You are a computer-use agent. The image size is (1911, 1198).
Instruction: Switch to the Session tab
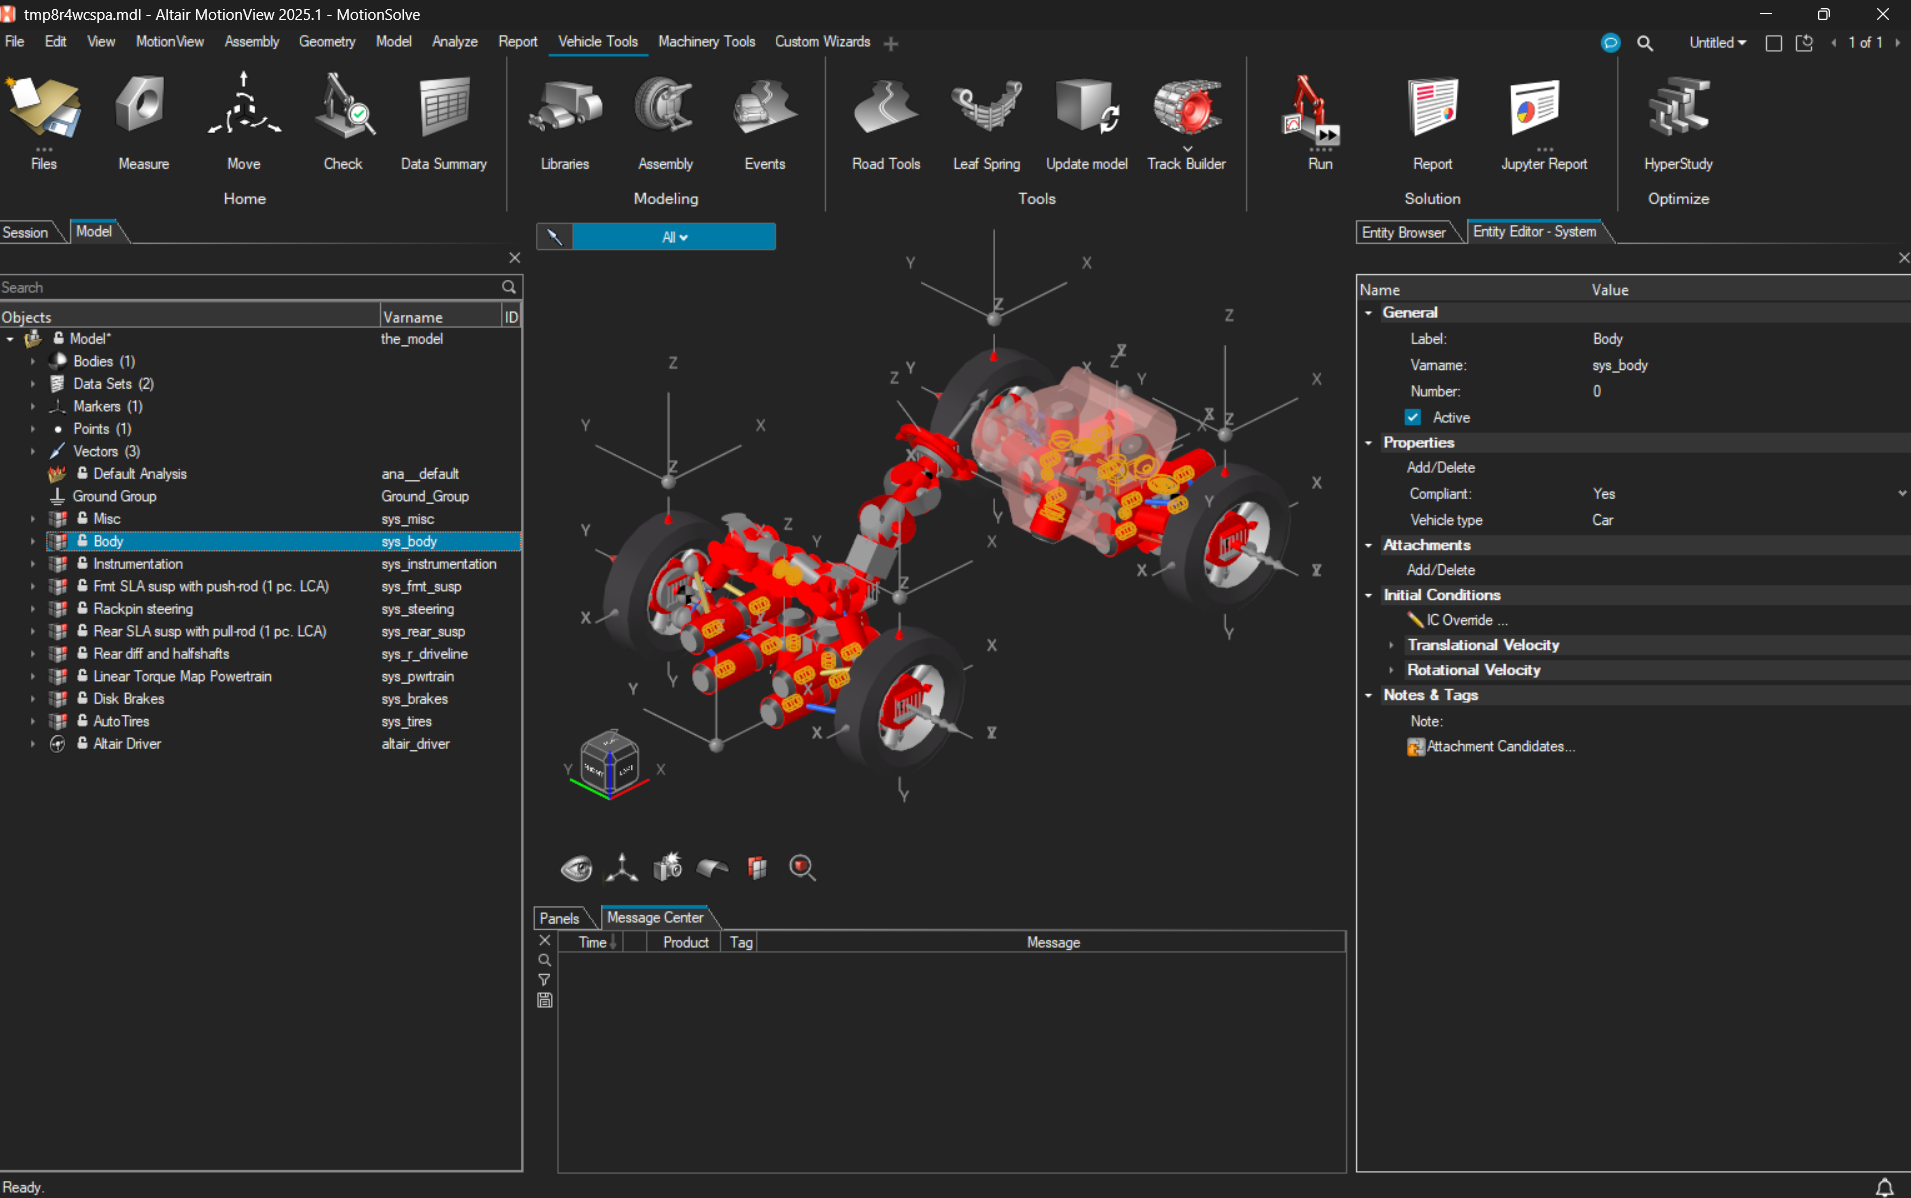click(26, 232)
